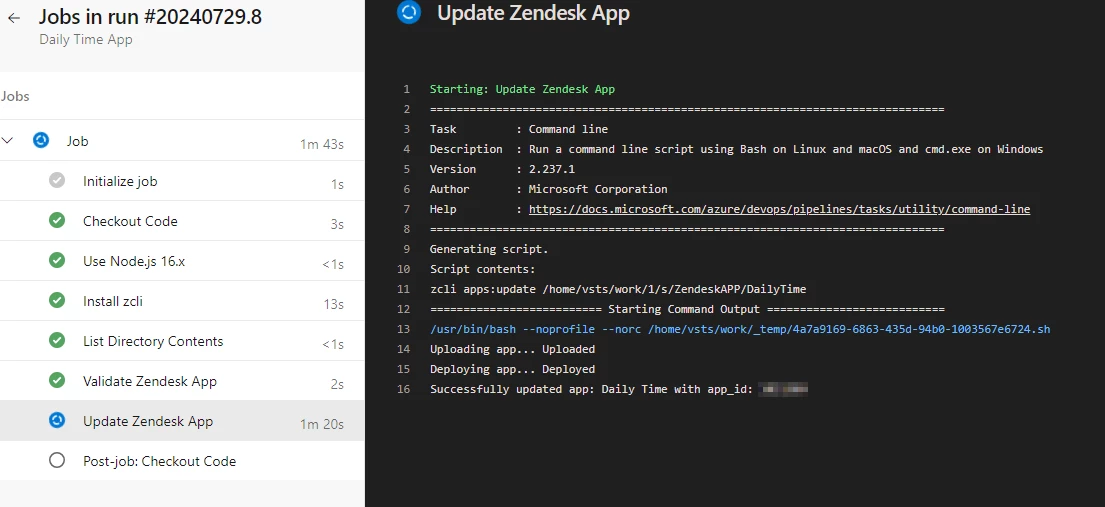This screenshot has width=1105, height=507.
Task: Click the 13s duration for Install zcli
Action: (x=332, y=305)
